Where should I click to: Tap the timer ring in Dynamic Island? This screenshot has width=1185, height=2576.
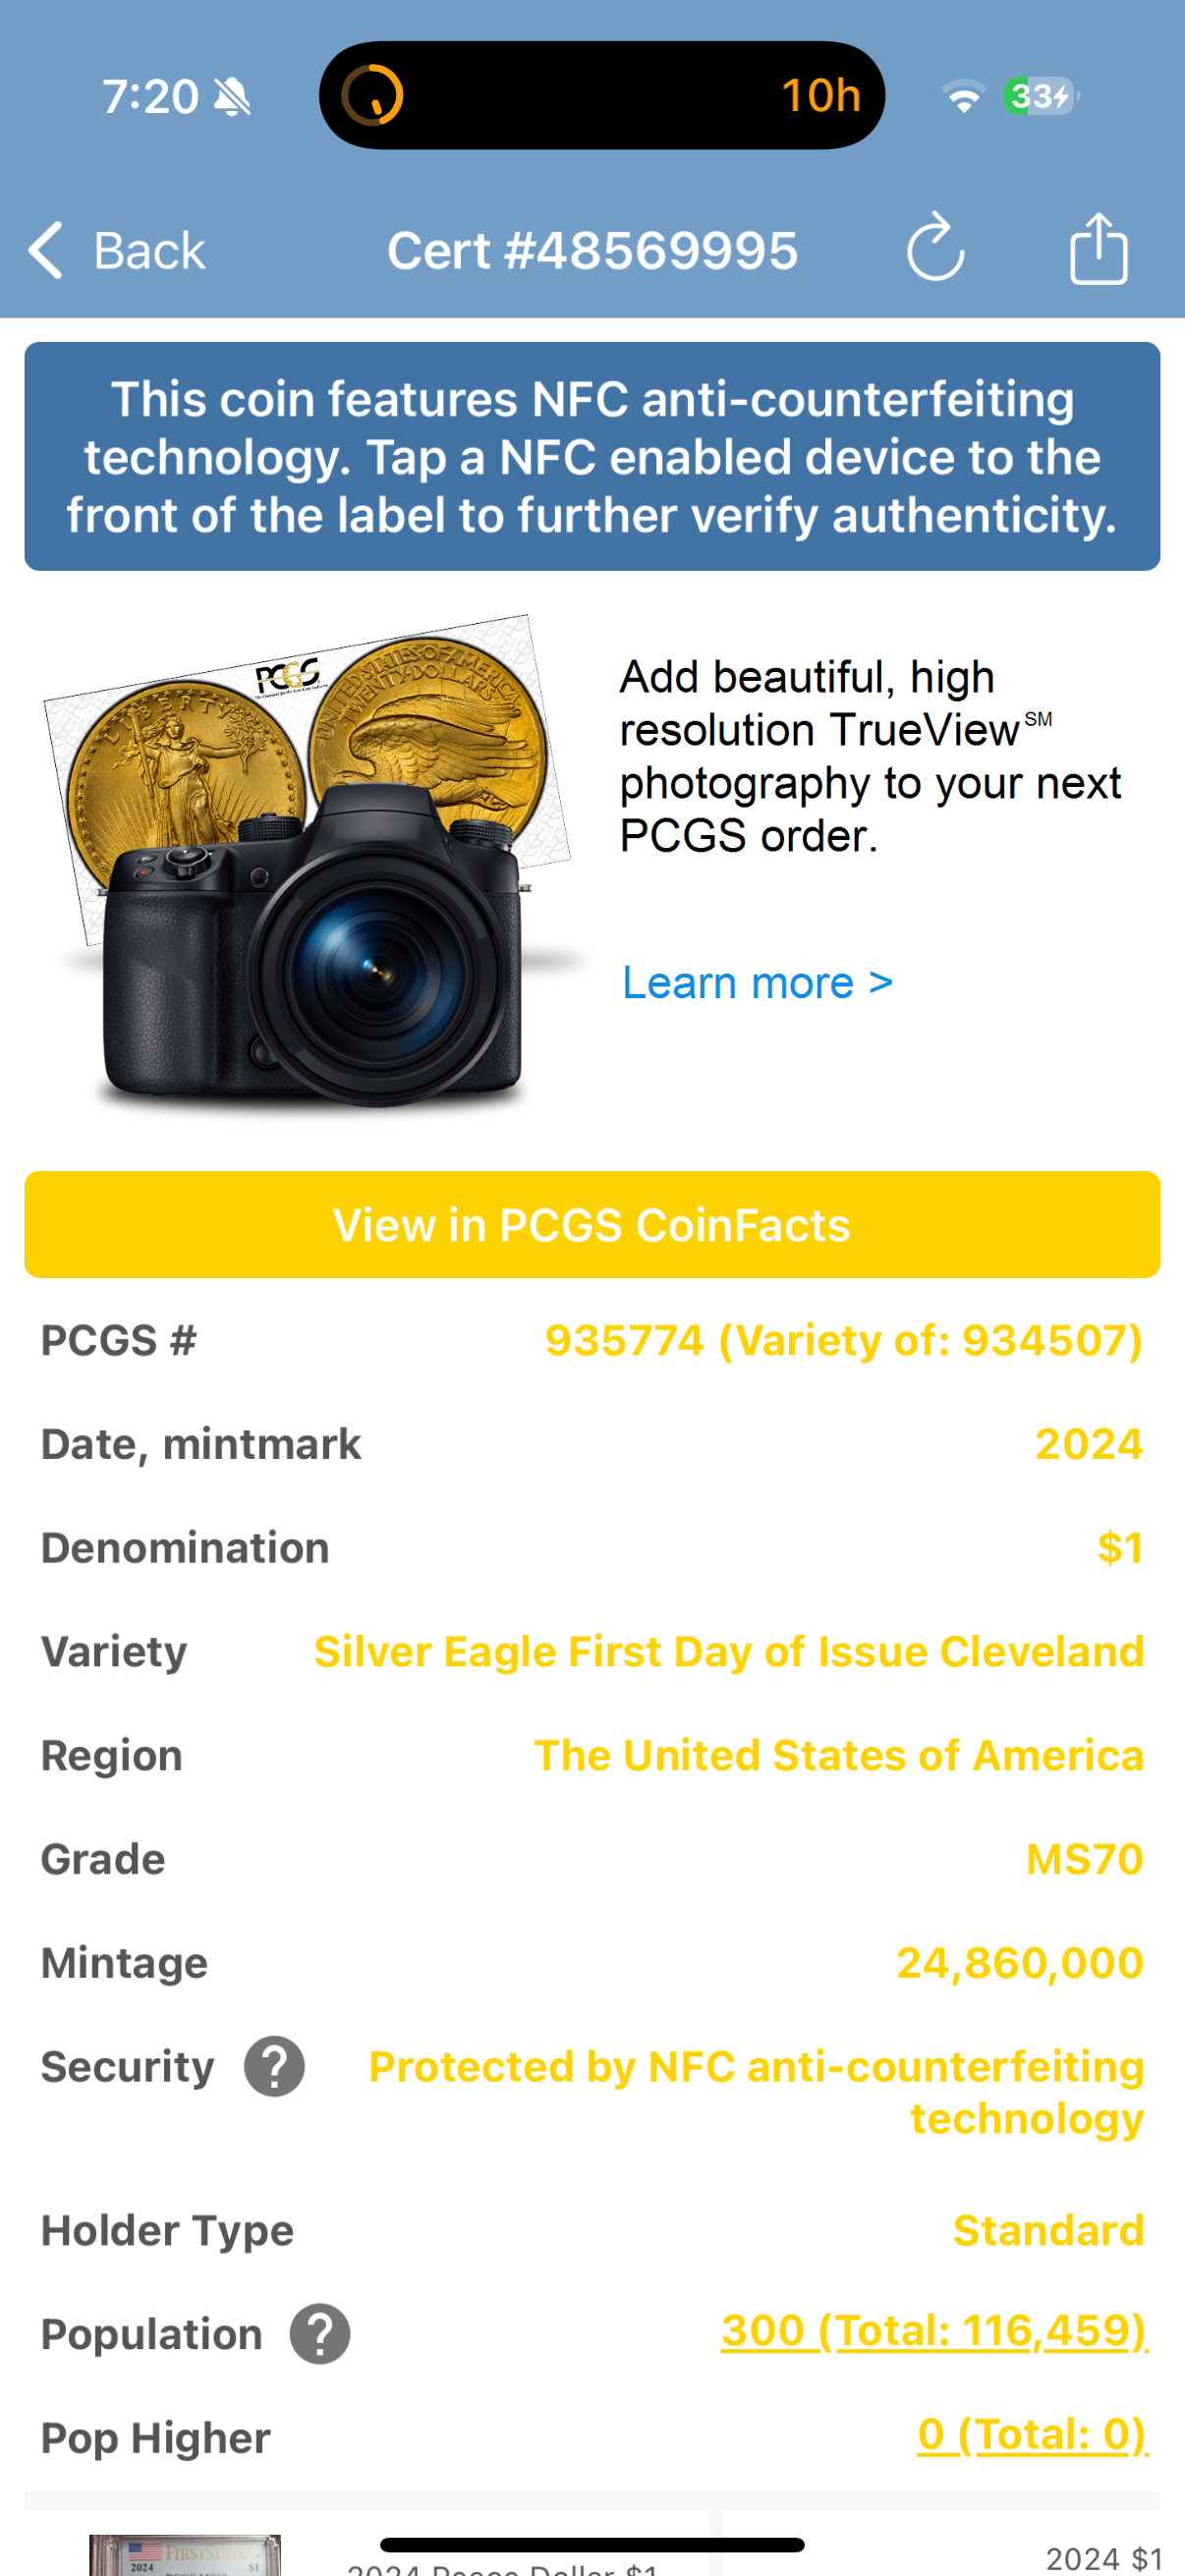tap(372, 96)
